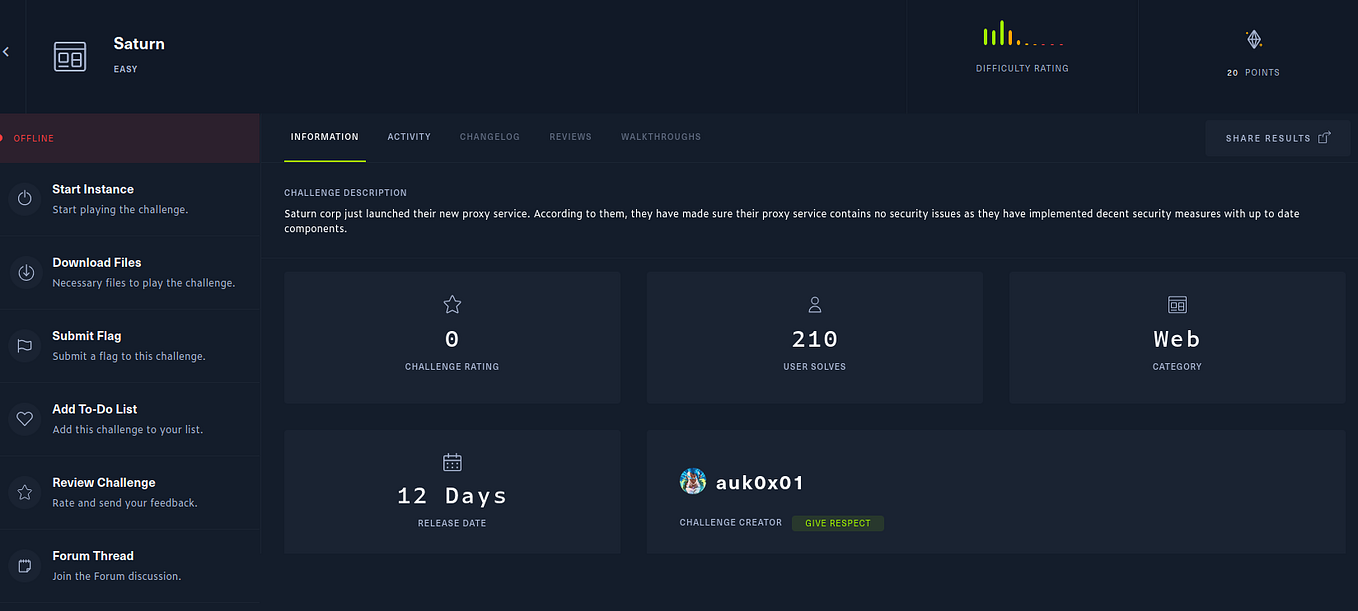1358x611 pixels.
Task: View the Reviews tab
Action: pyautogui.click(x=570, y=137)
